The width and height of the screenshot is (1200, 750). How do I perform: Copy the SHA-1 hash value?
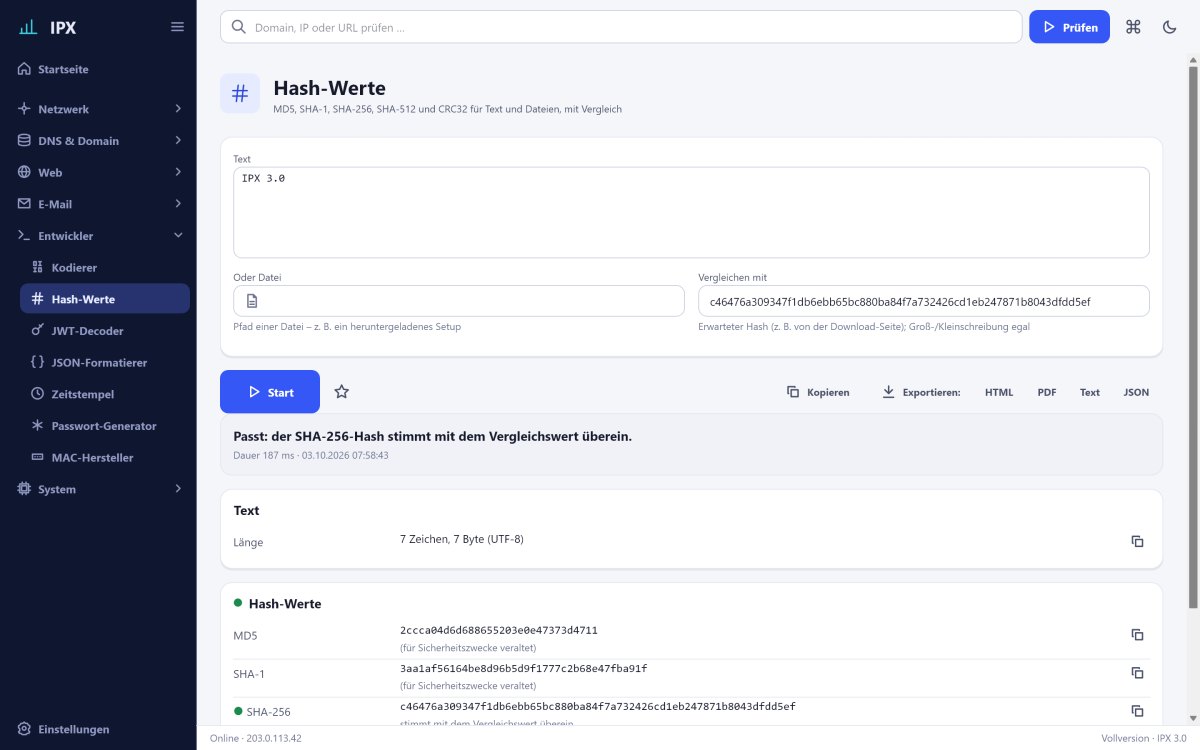[1137, 673]
